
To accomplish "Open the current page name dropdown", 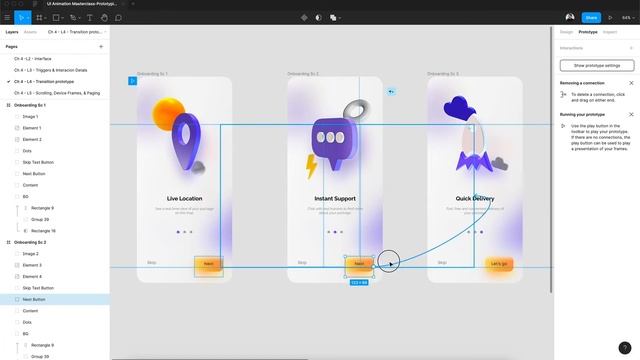I will (x=77, y=32).
